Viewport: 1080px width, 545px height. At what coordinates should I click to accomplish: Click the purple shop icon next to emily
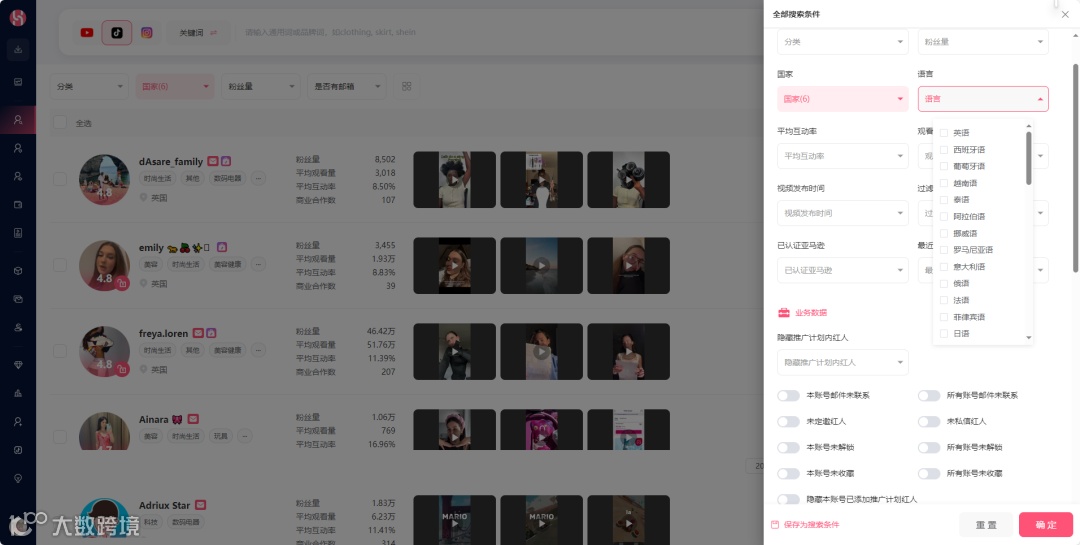(x=222, y=247)
